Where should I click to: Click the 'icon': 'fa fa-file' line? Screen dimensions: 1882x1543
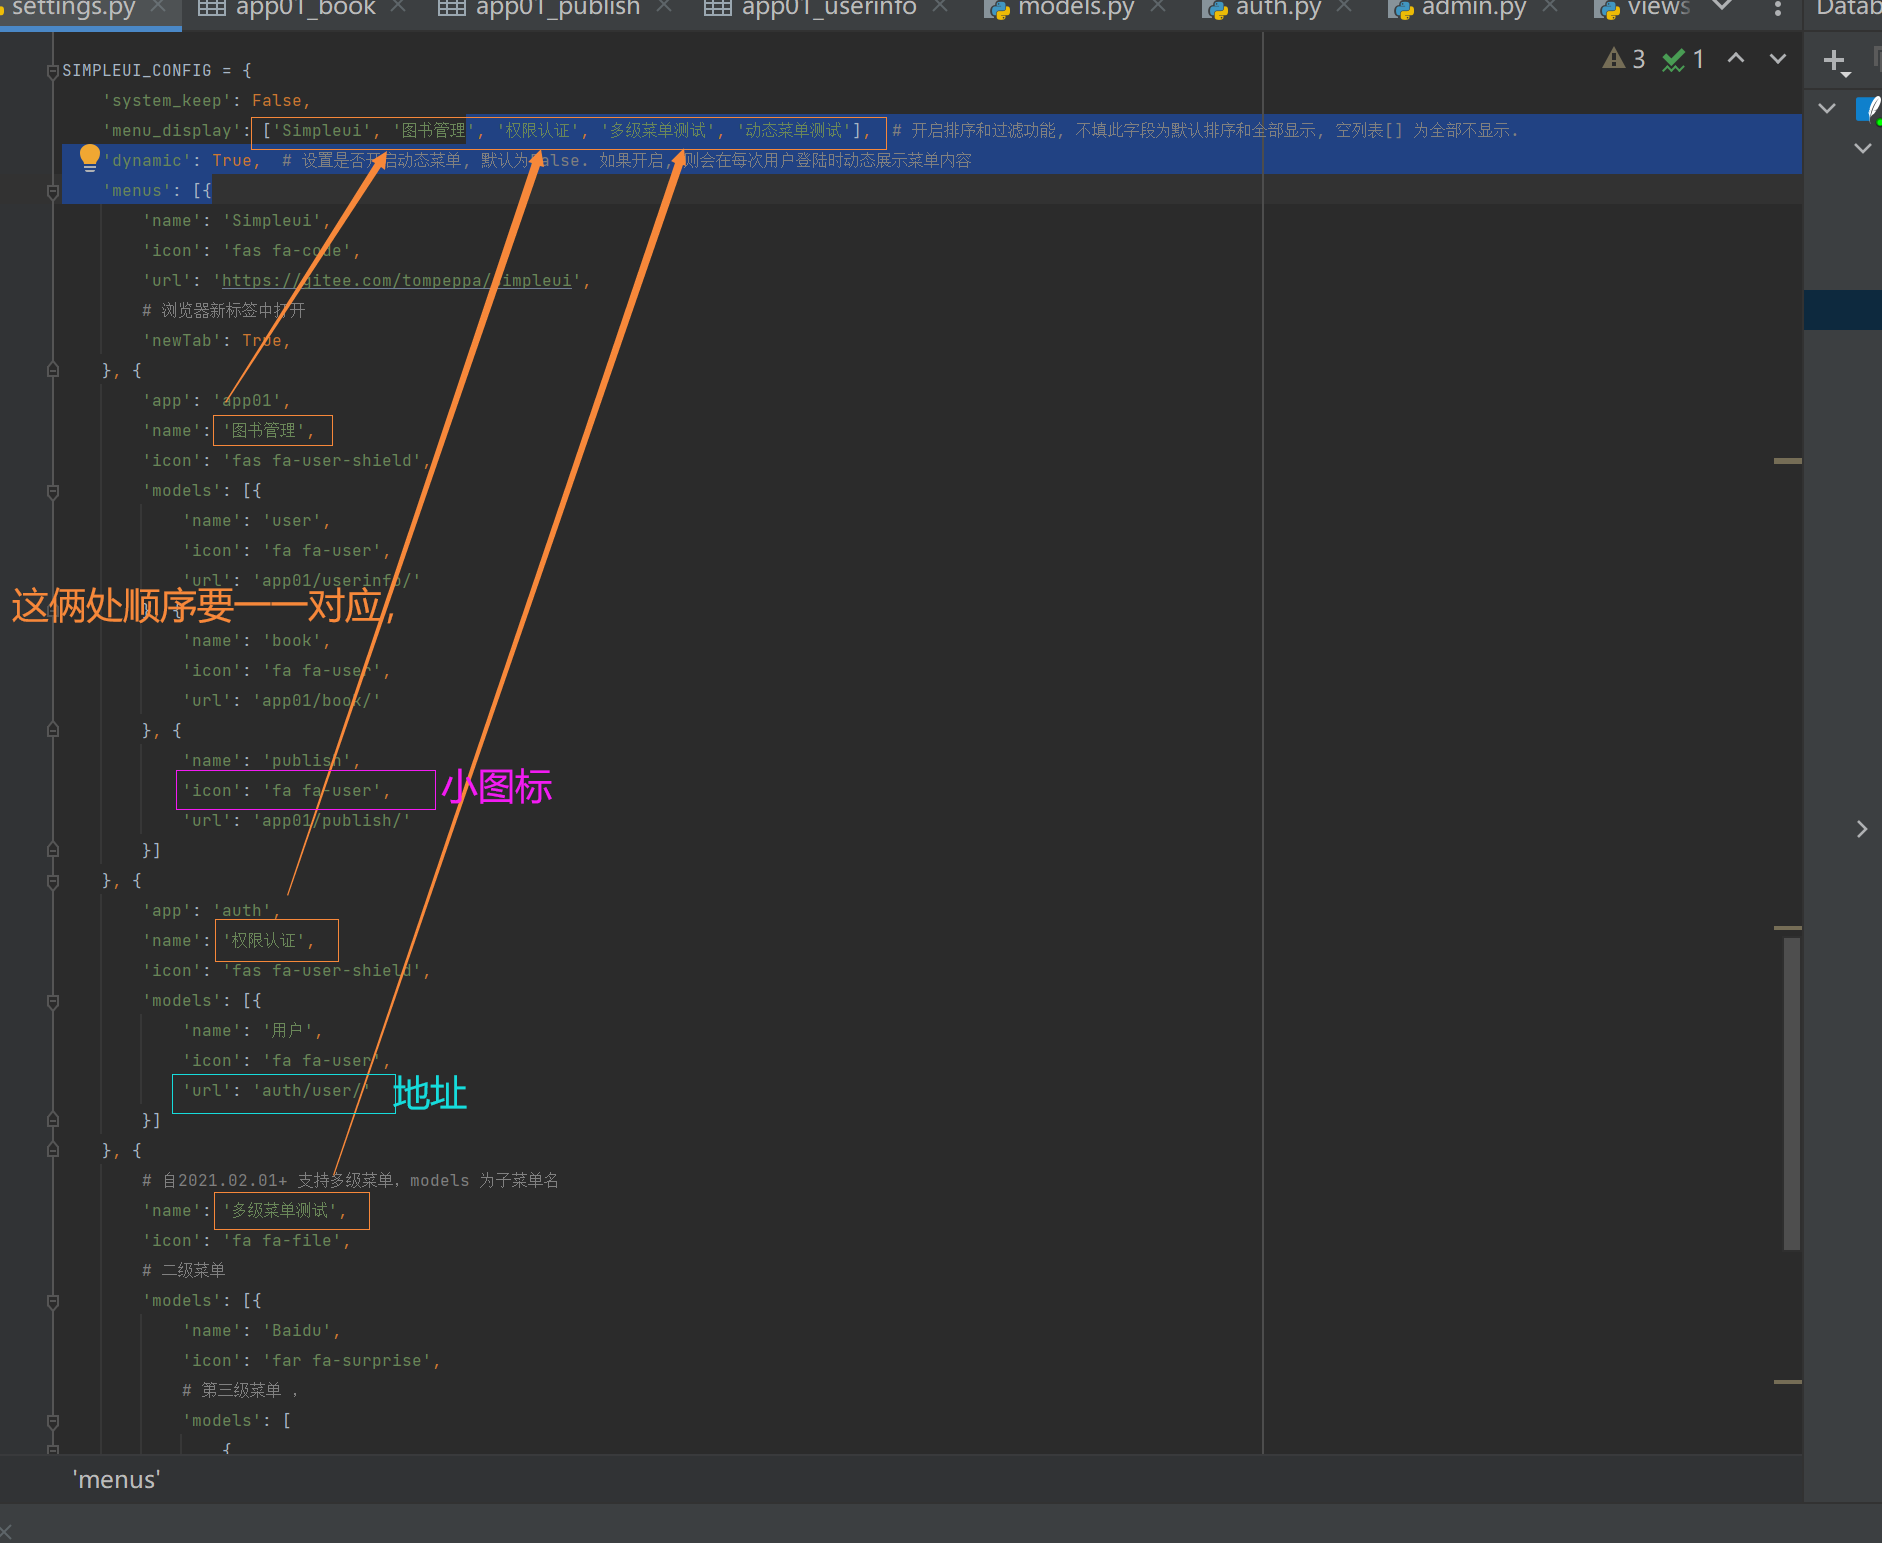click(x=246, y=1241)
